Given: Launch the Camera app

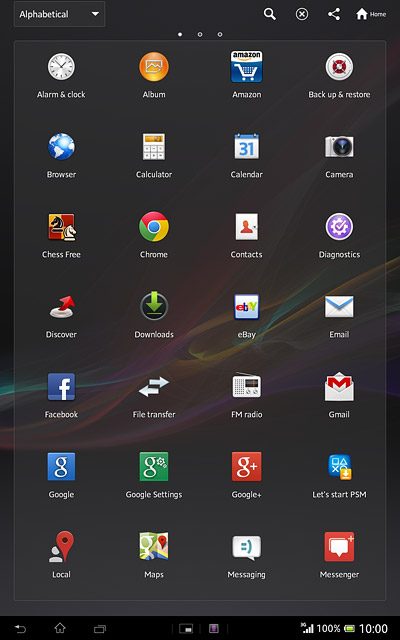Looking at the screenshot, I should pyautogui.click(x=339, y=147).
